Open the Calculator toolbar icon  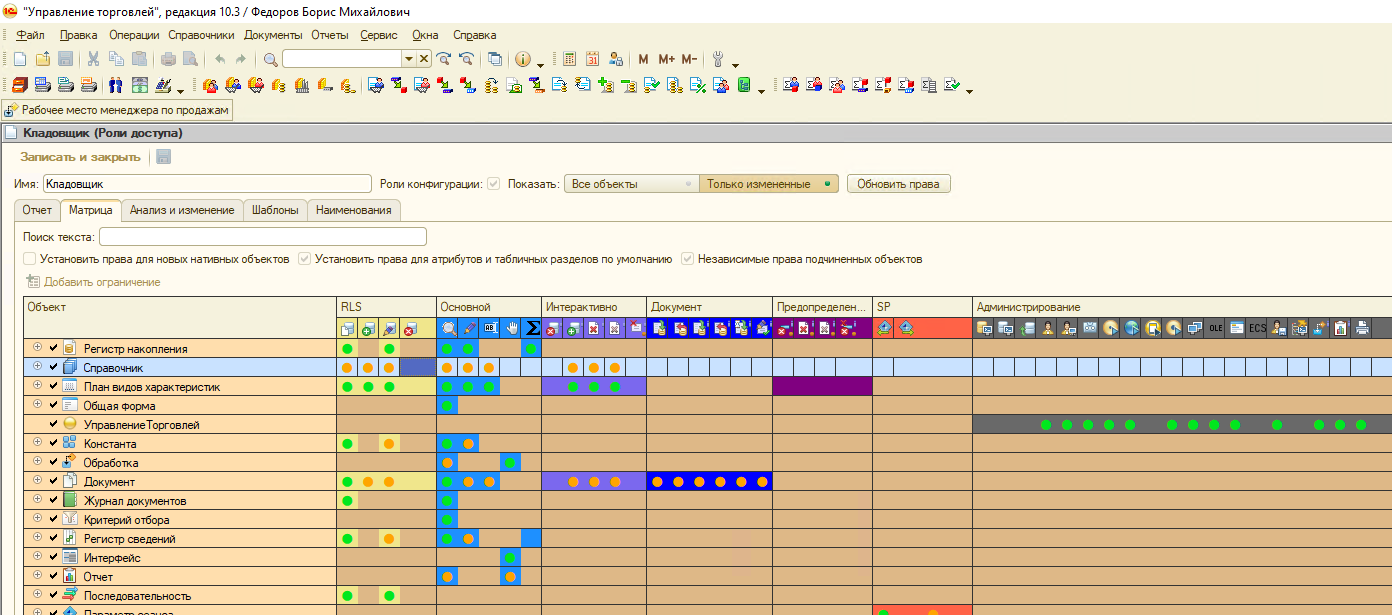570,60
